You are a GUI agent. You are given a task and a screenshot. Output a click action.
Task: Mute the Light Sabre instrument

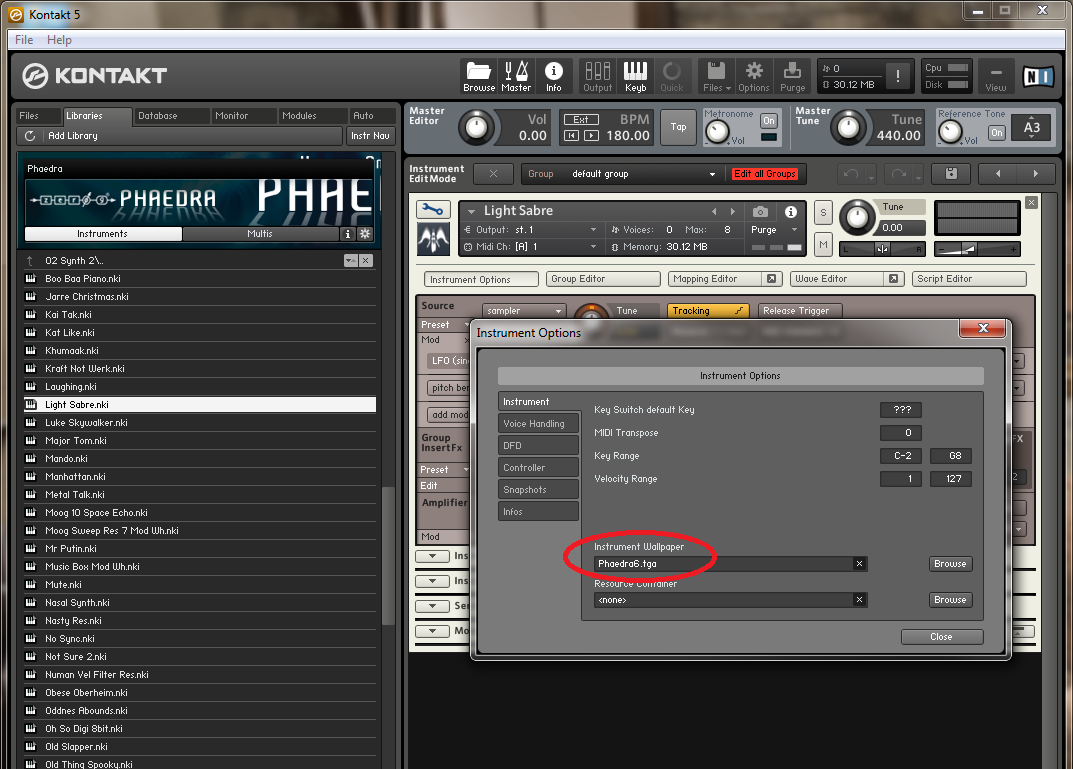tap(823, 244)
